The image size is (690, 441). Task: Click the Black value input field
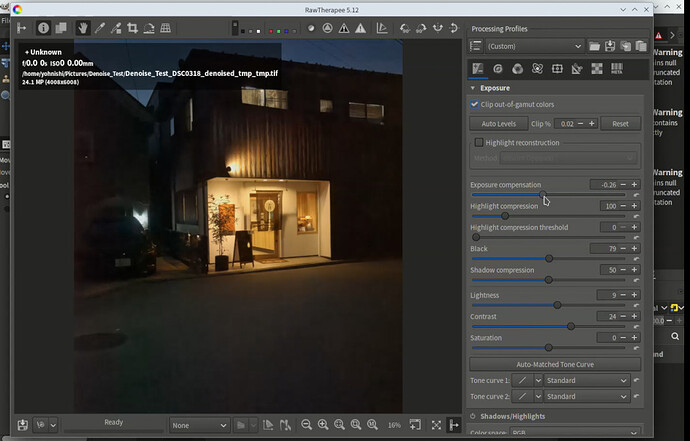[604, 249]
